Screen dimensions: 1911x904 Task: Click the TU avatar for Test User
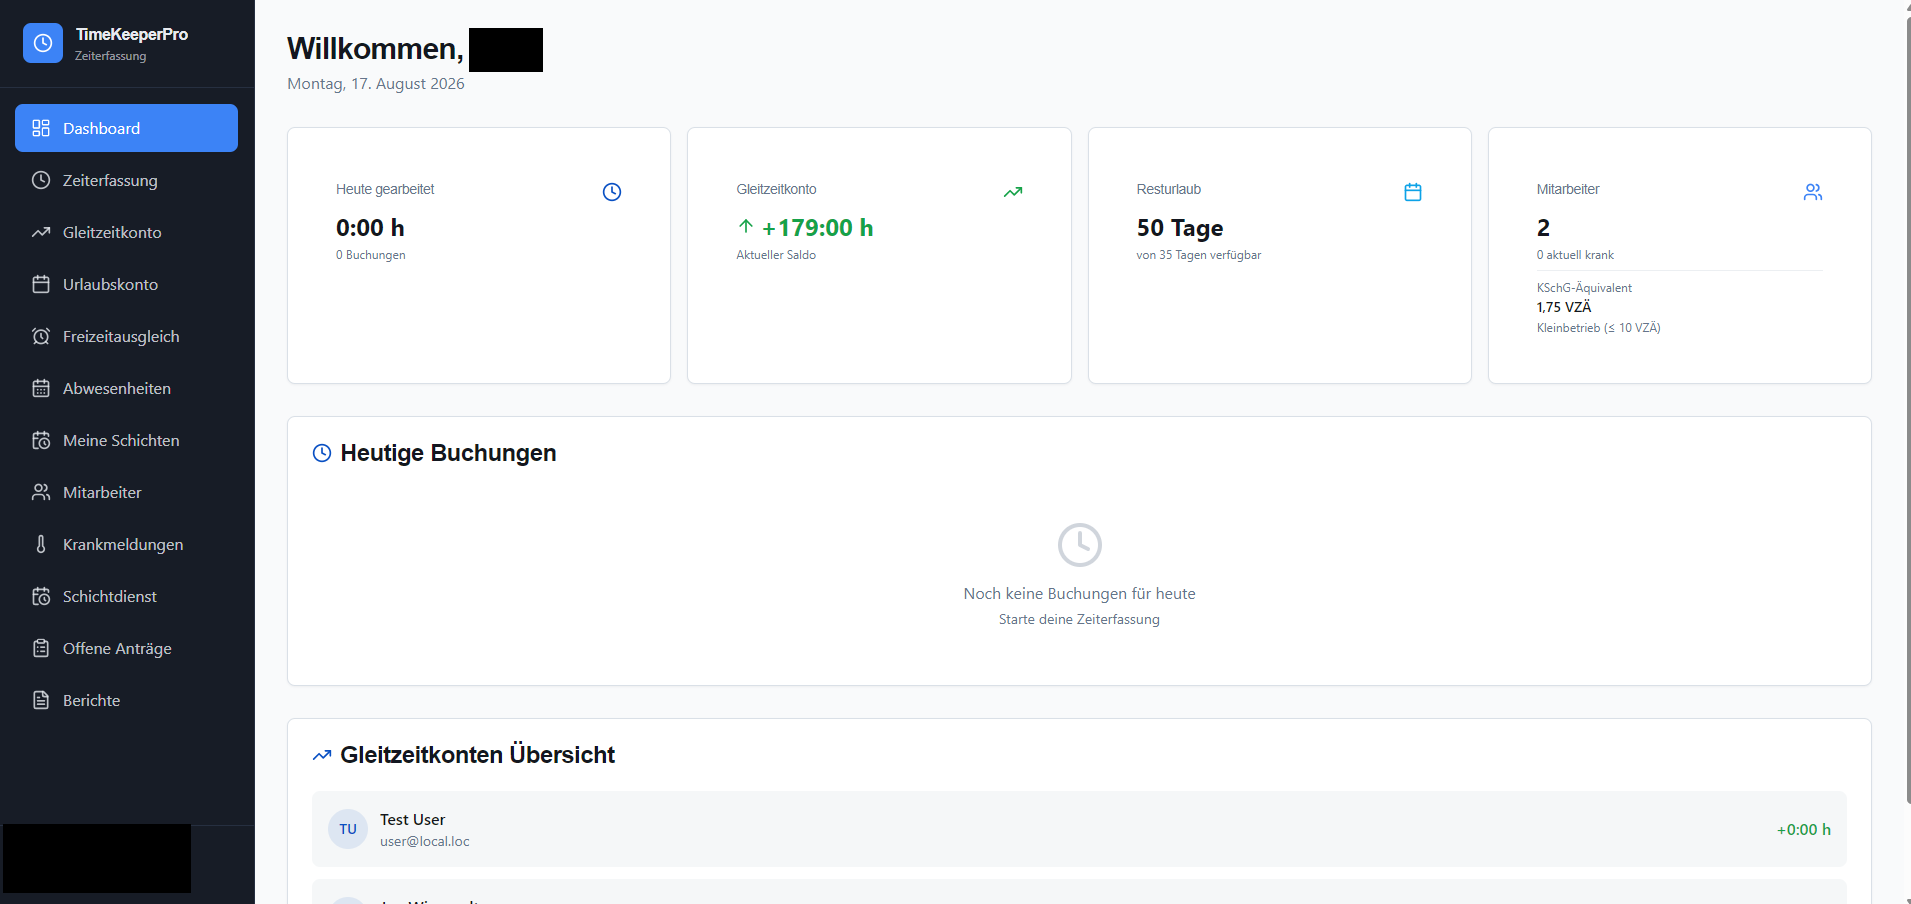pos(348,829)
